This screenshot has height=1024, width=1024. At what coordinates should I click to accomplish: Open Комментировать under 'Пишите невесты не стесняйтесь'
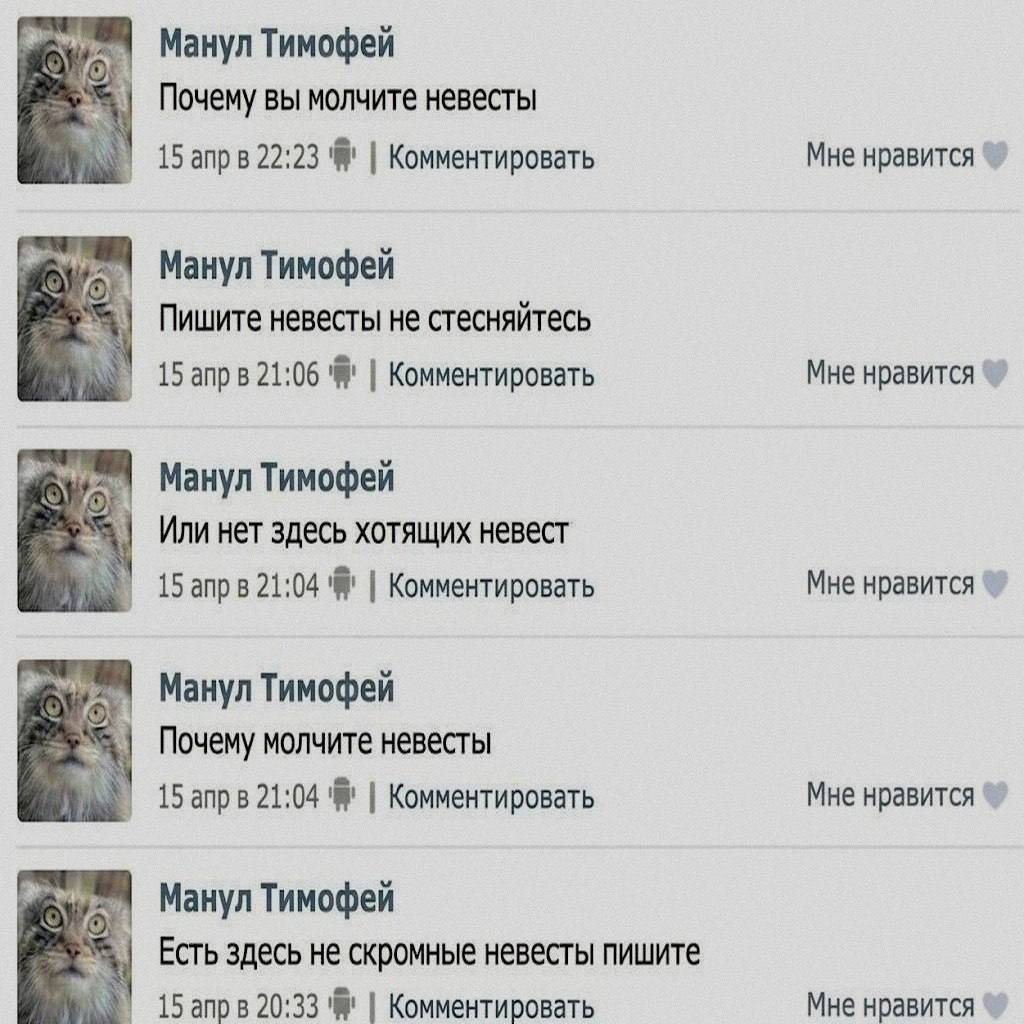(x=491, y=375)
